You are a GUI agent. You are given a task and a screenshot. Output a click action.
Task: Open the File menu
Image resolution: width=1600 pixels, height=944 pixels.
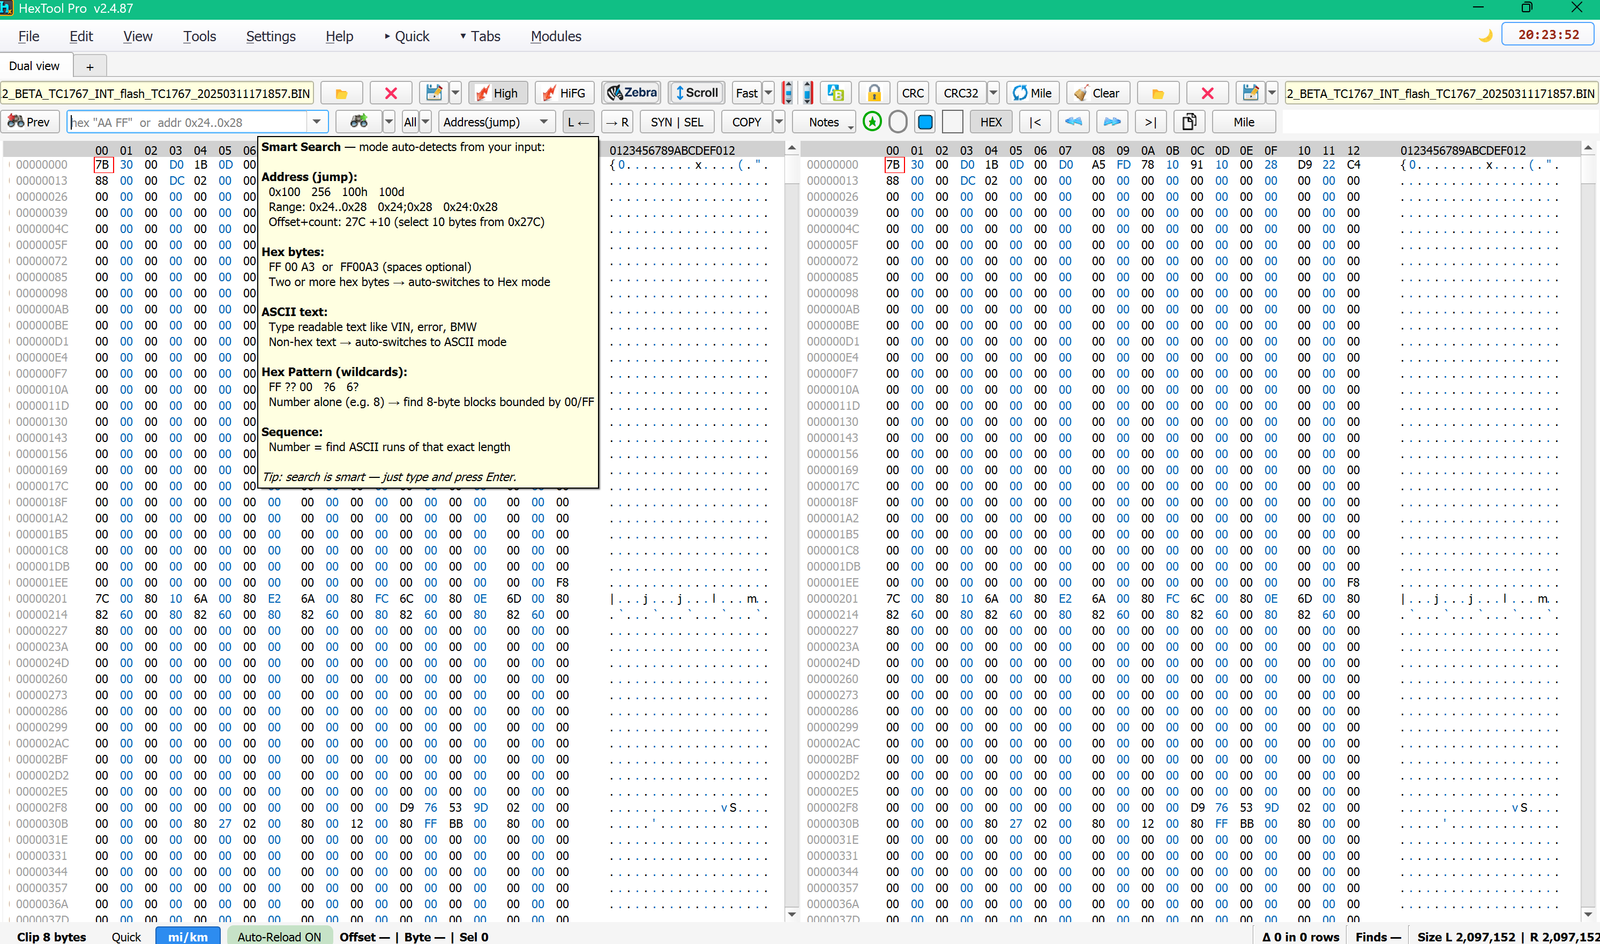coord(29,36)
